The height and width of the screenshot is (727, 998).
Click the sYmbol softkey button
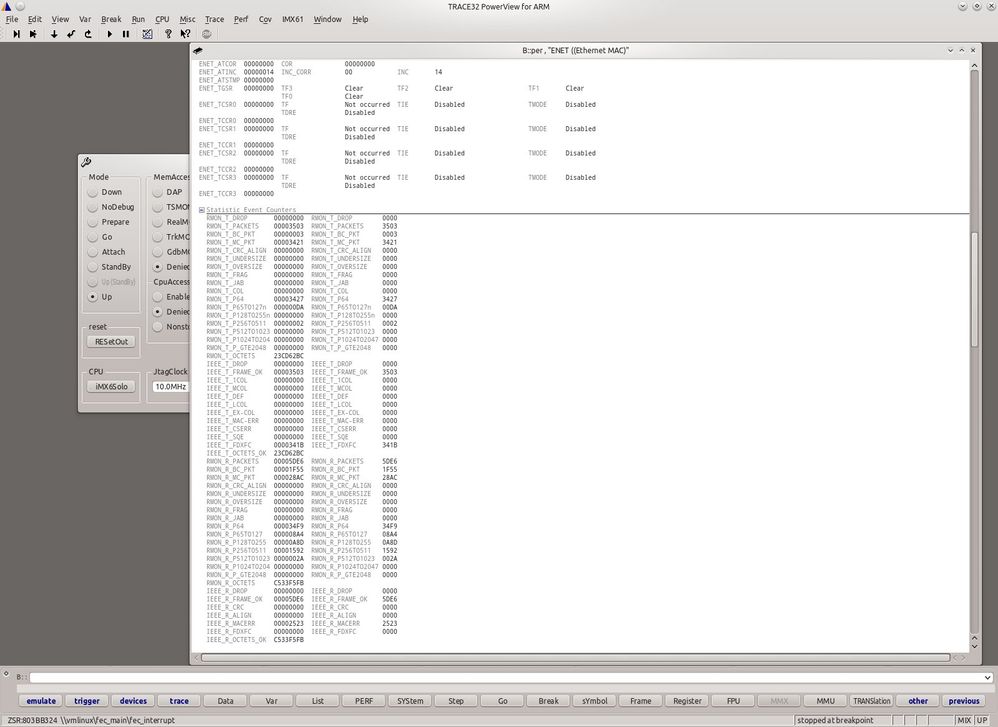[594, 701]
